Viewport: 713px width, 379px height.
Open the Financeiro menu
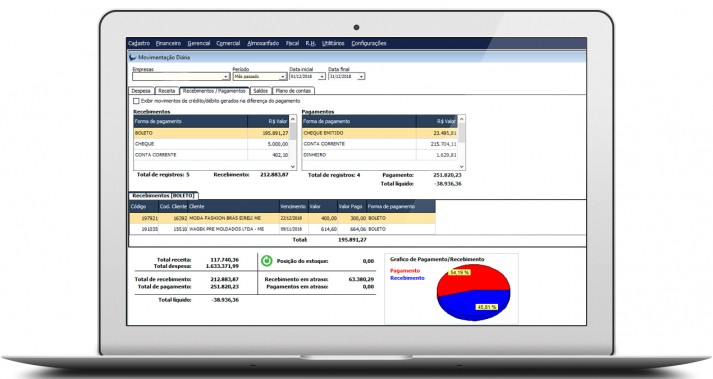[168, 43]
